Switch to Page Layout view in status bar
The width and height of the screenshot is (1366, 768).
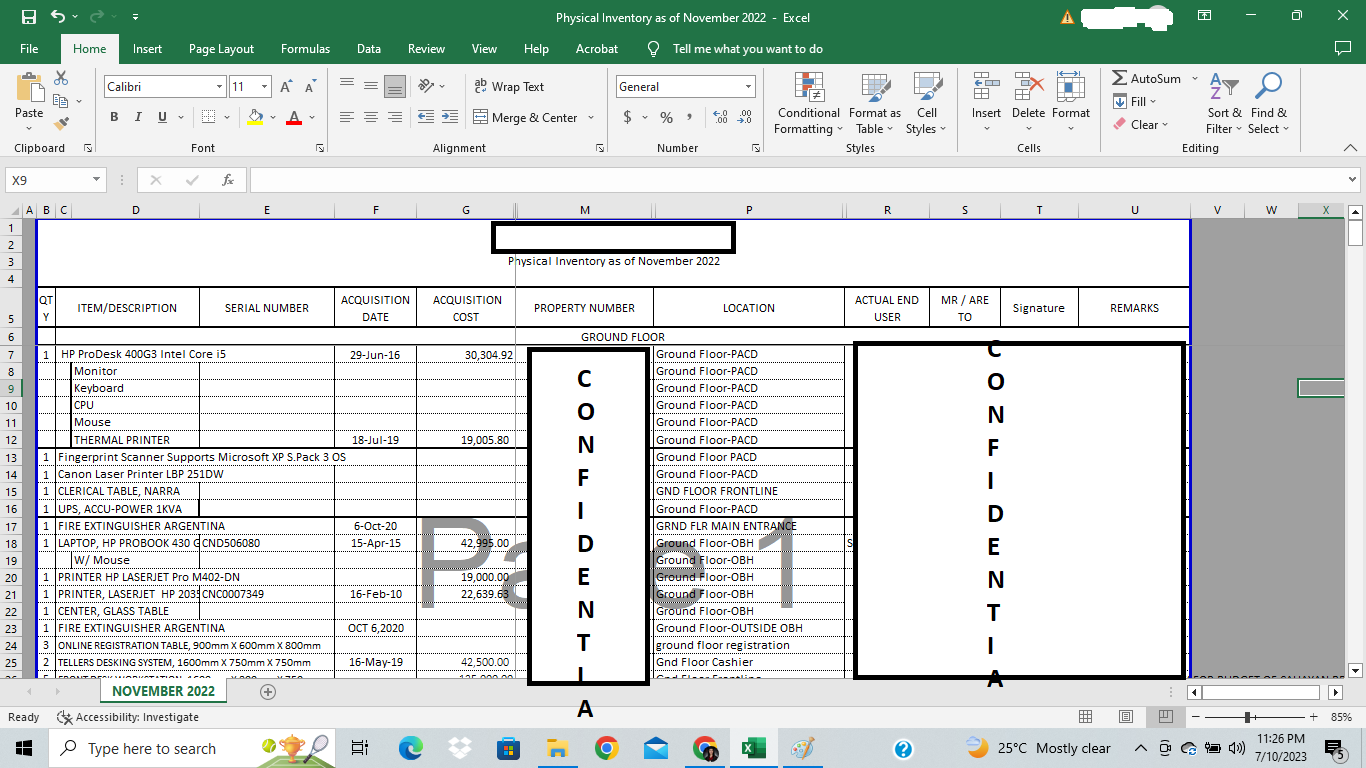click(1126, 717)
